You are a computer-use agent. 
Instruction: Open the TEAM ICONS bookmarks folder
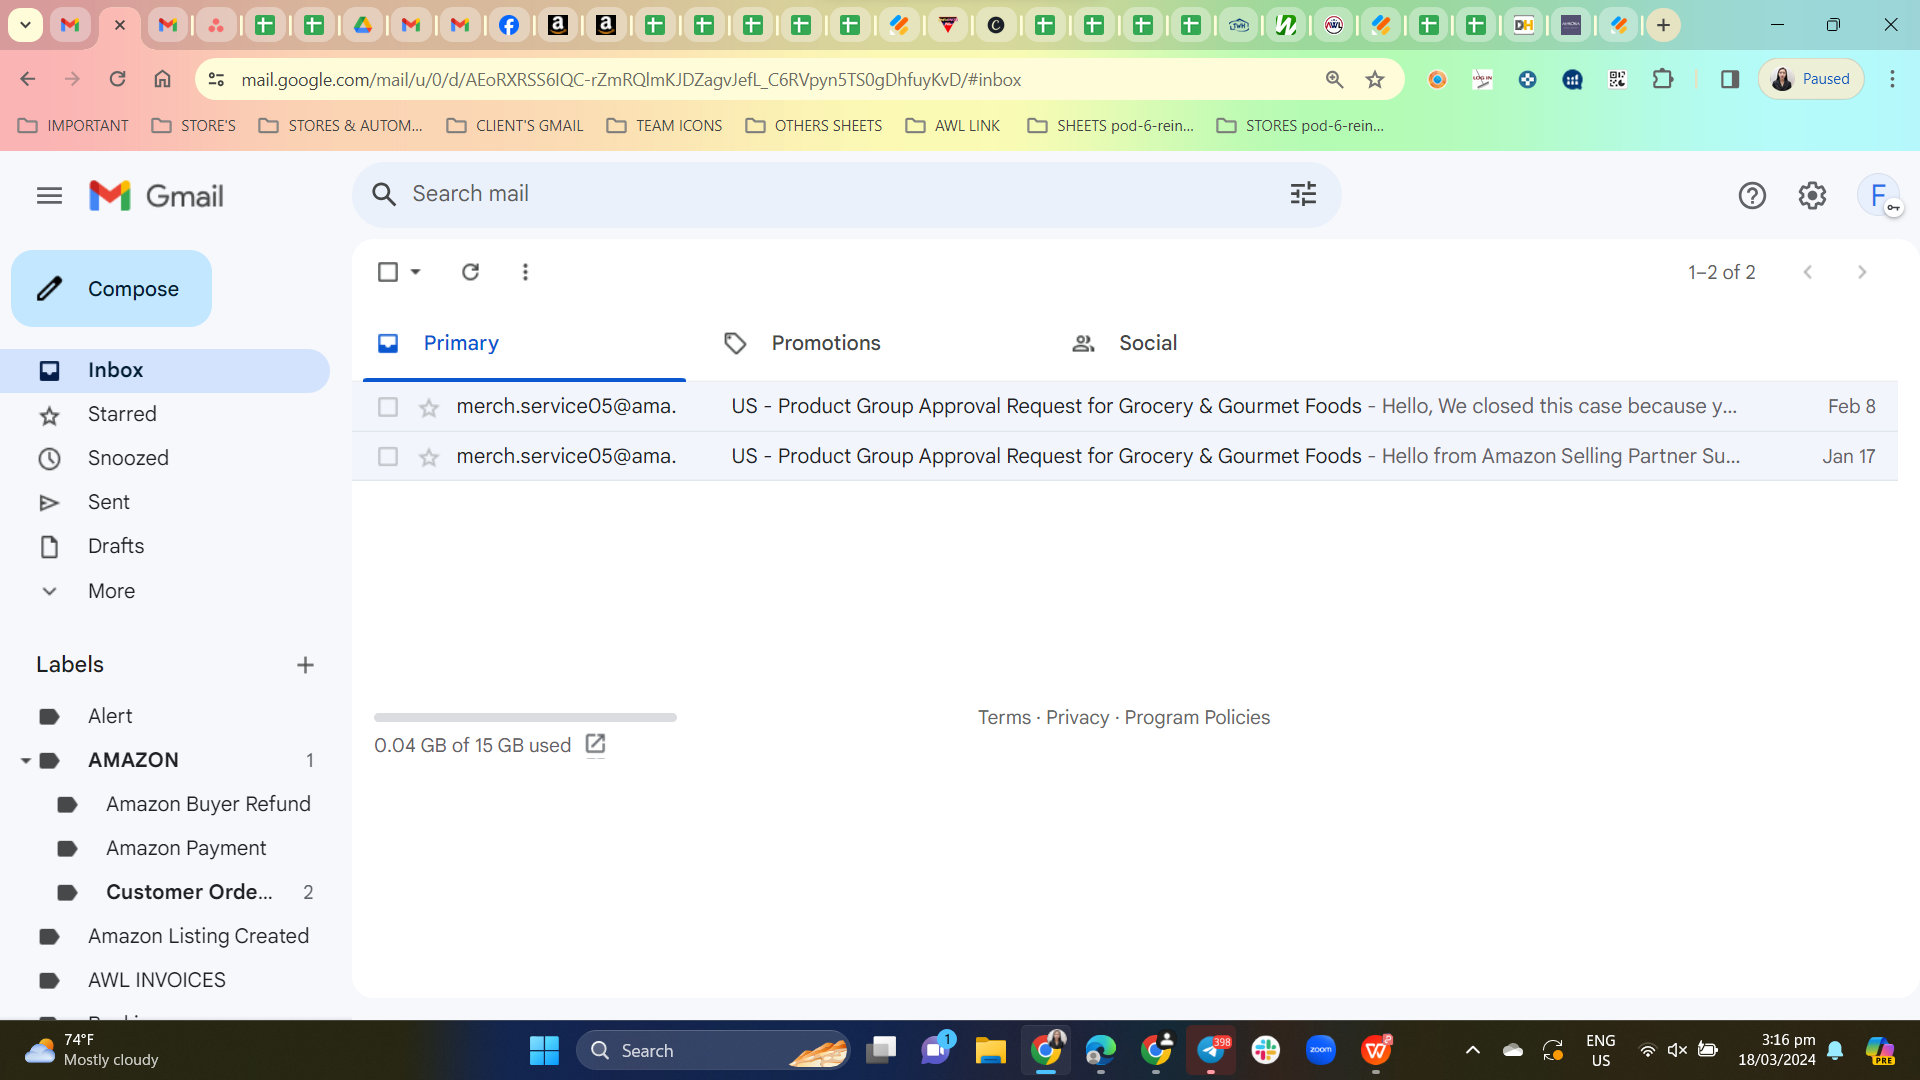[665, 126]
